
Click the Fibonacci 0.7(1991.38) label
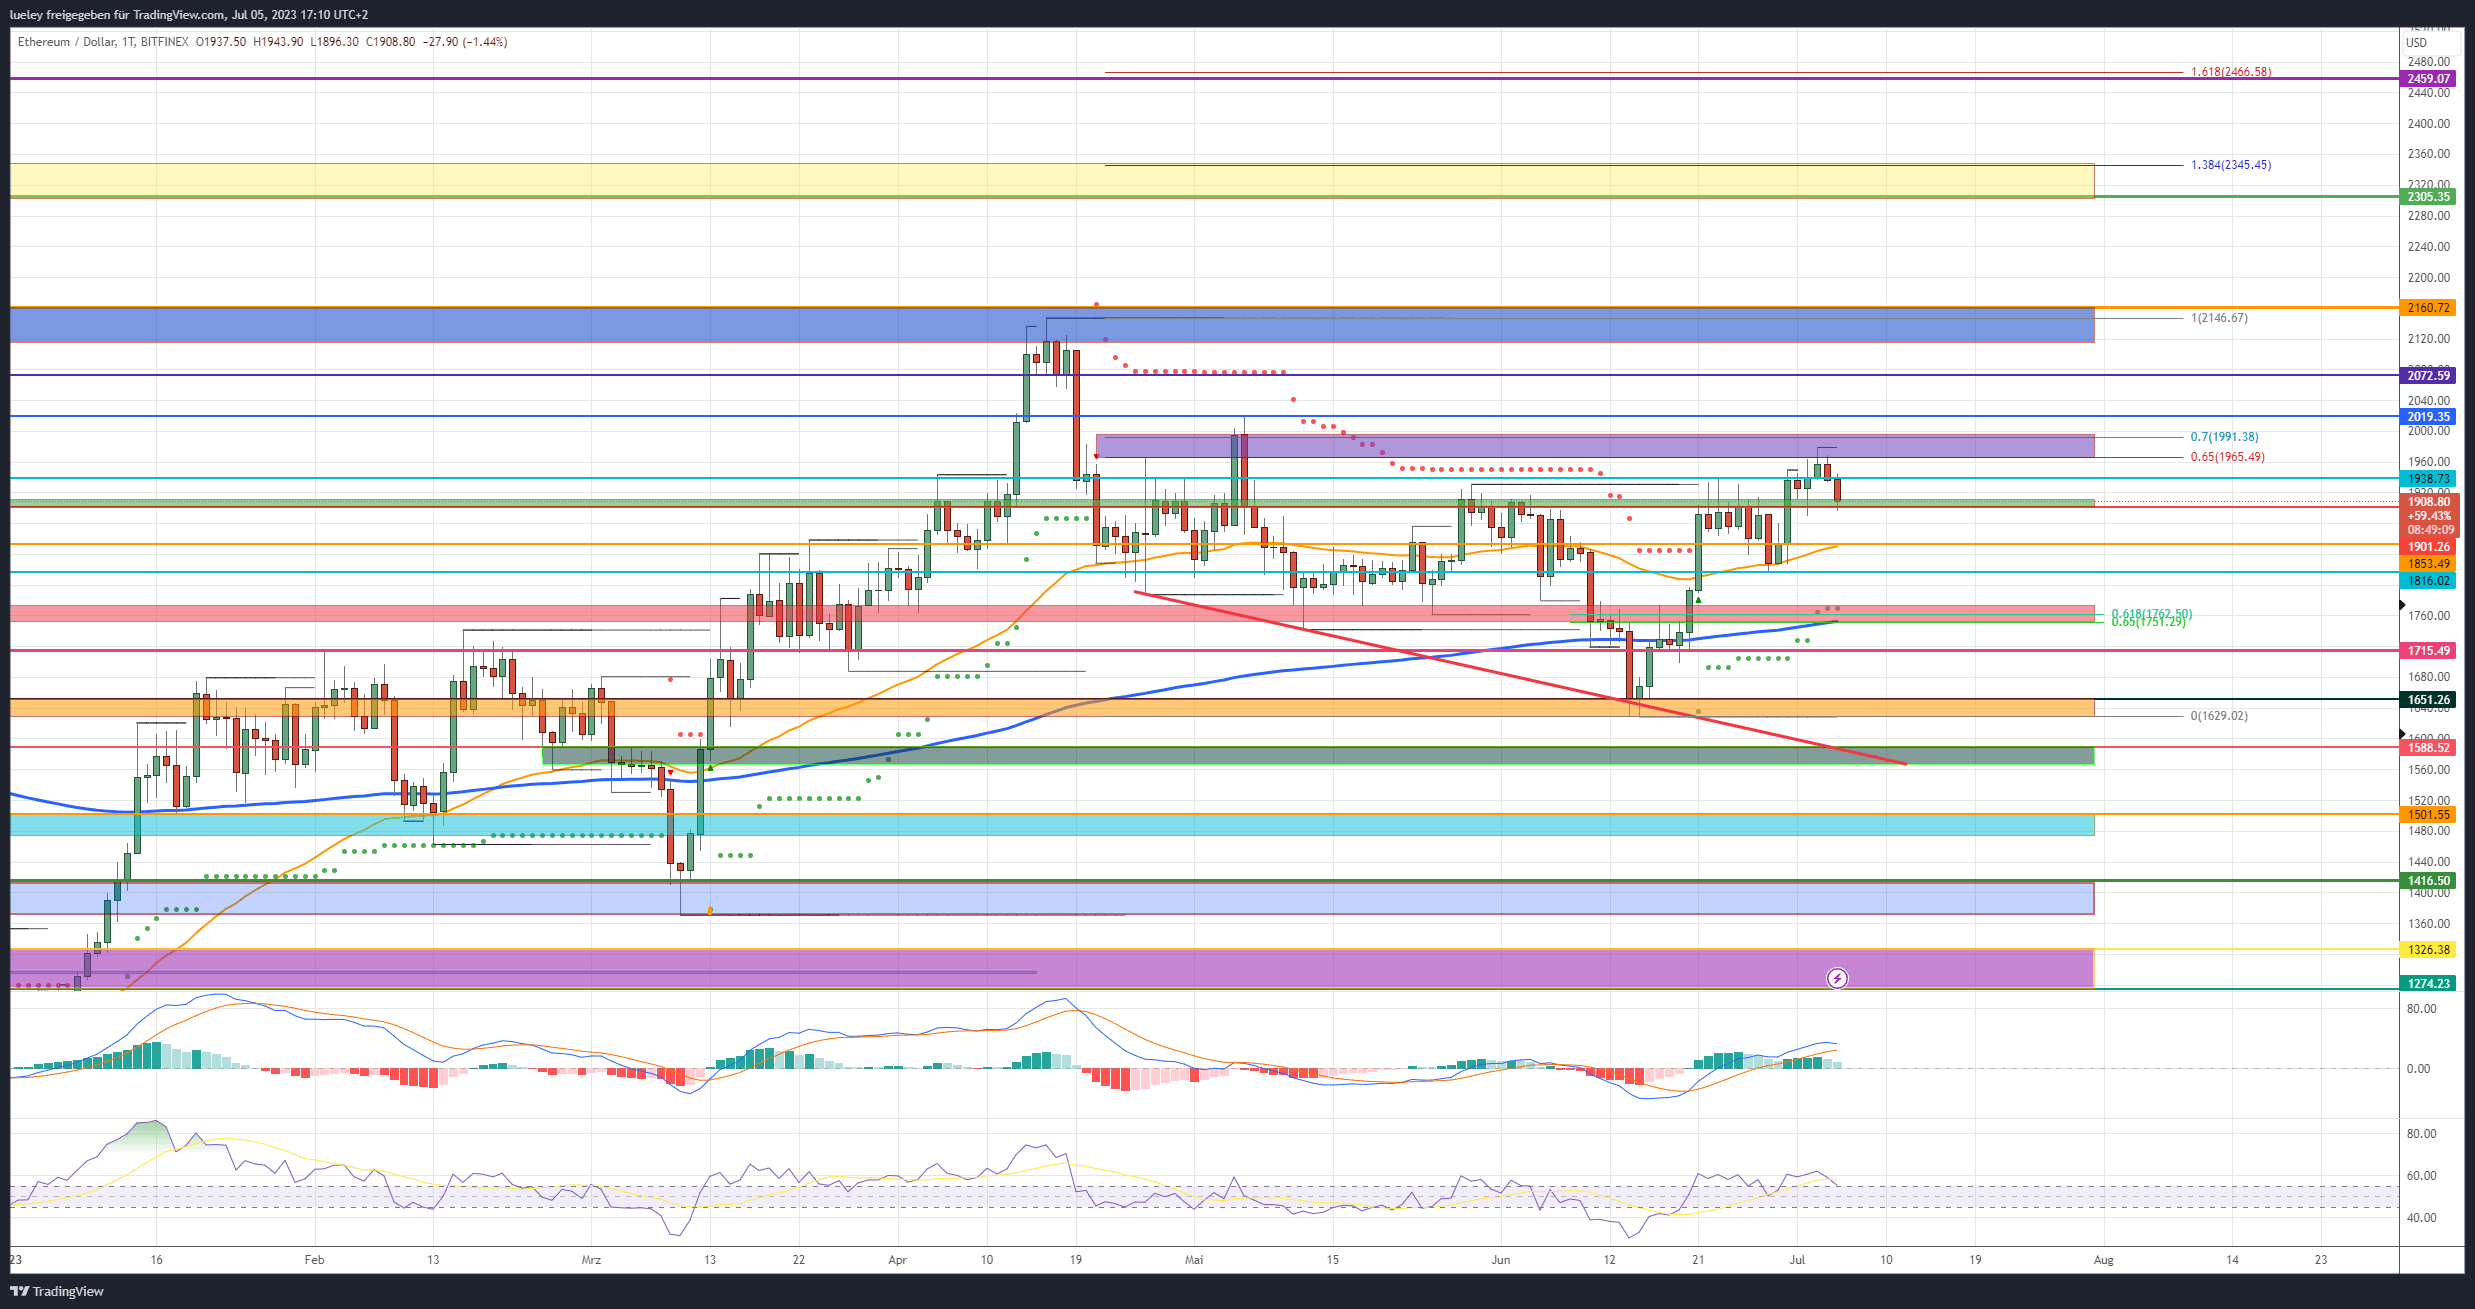click(x=2224, y=437)
